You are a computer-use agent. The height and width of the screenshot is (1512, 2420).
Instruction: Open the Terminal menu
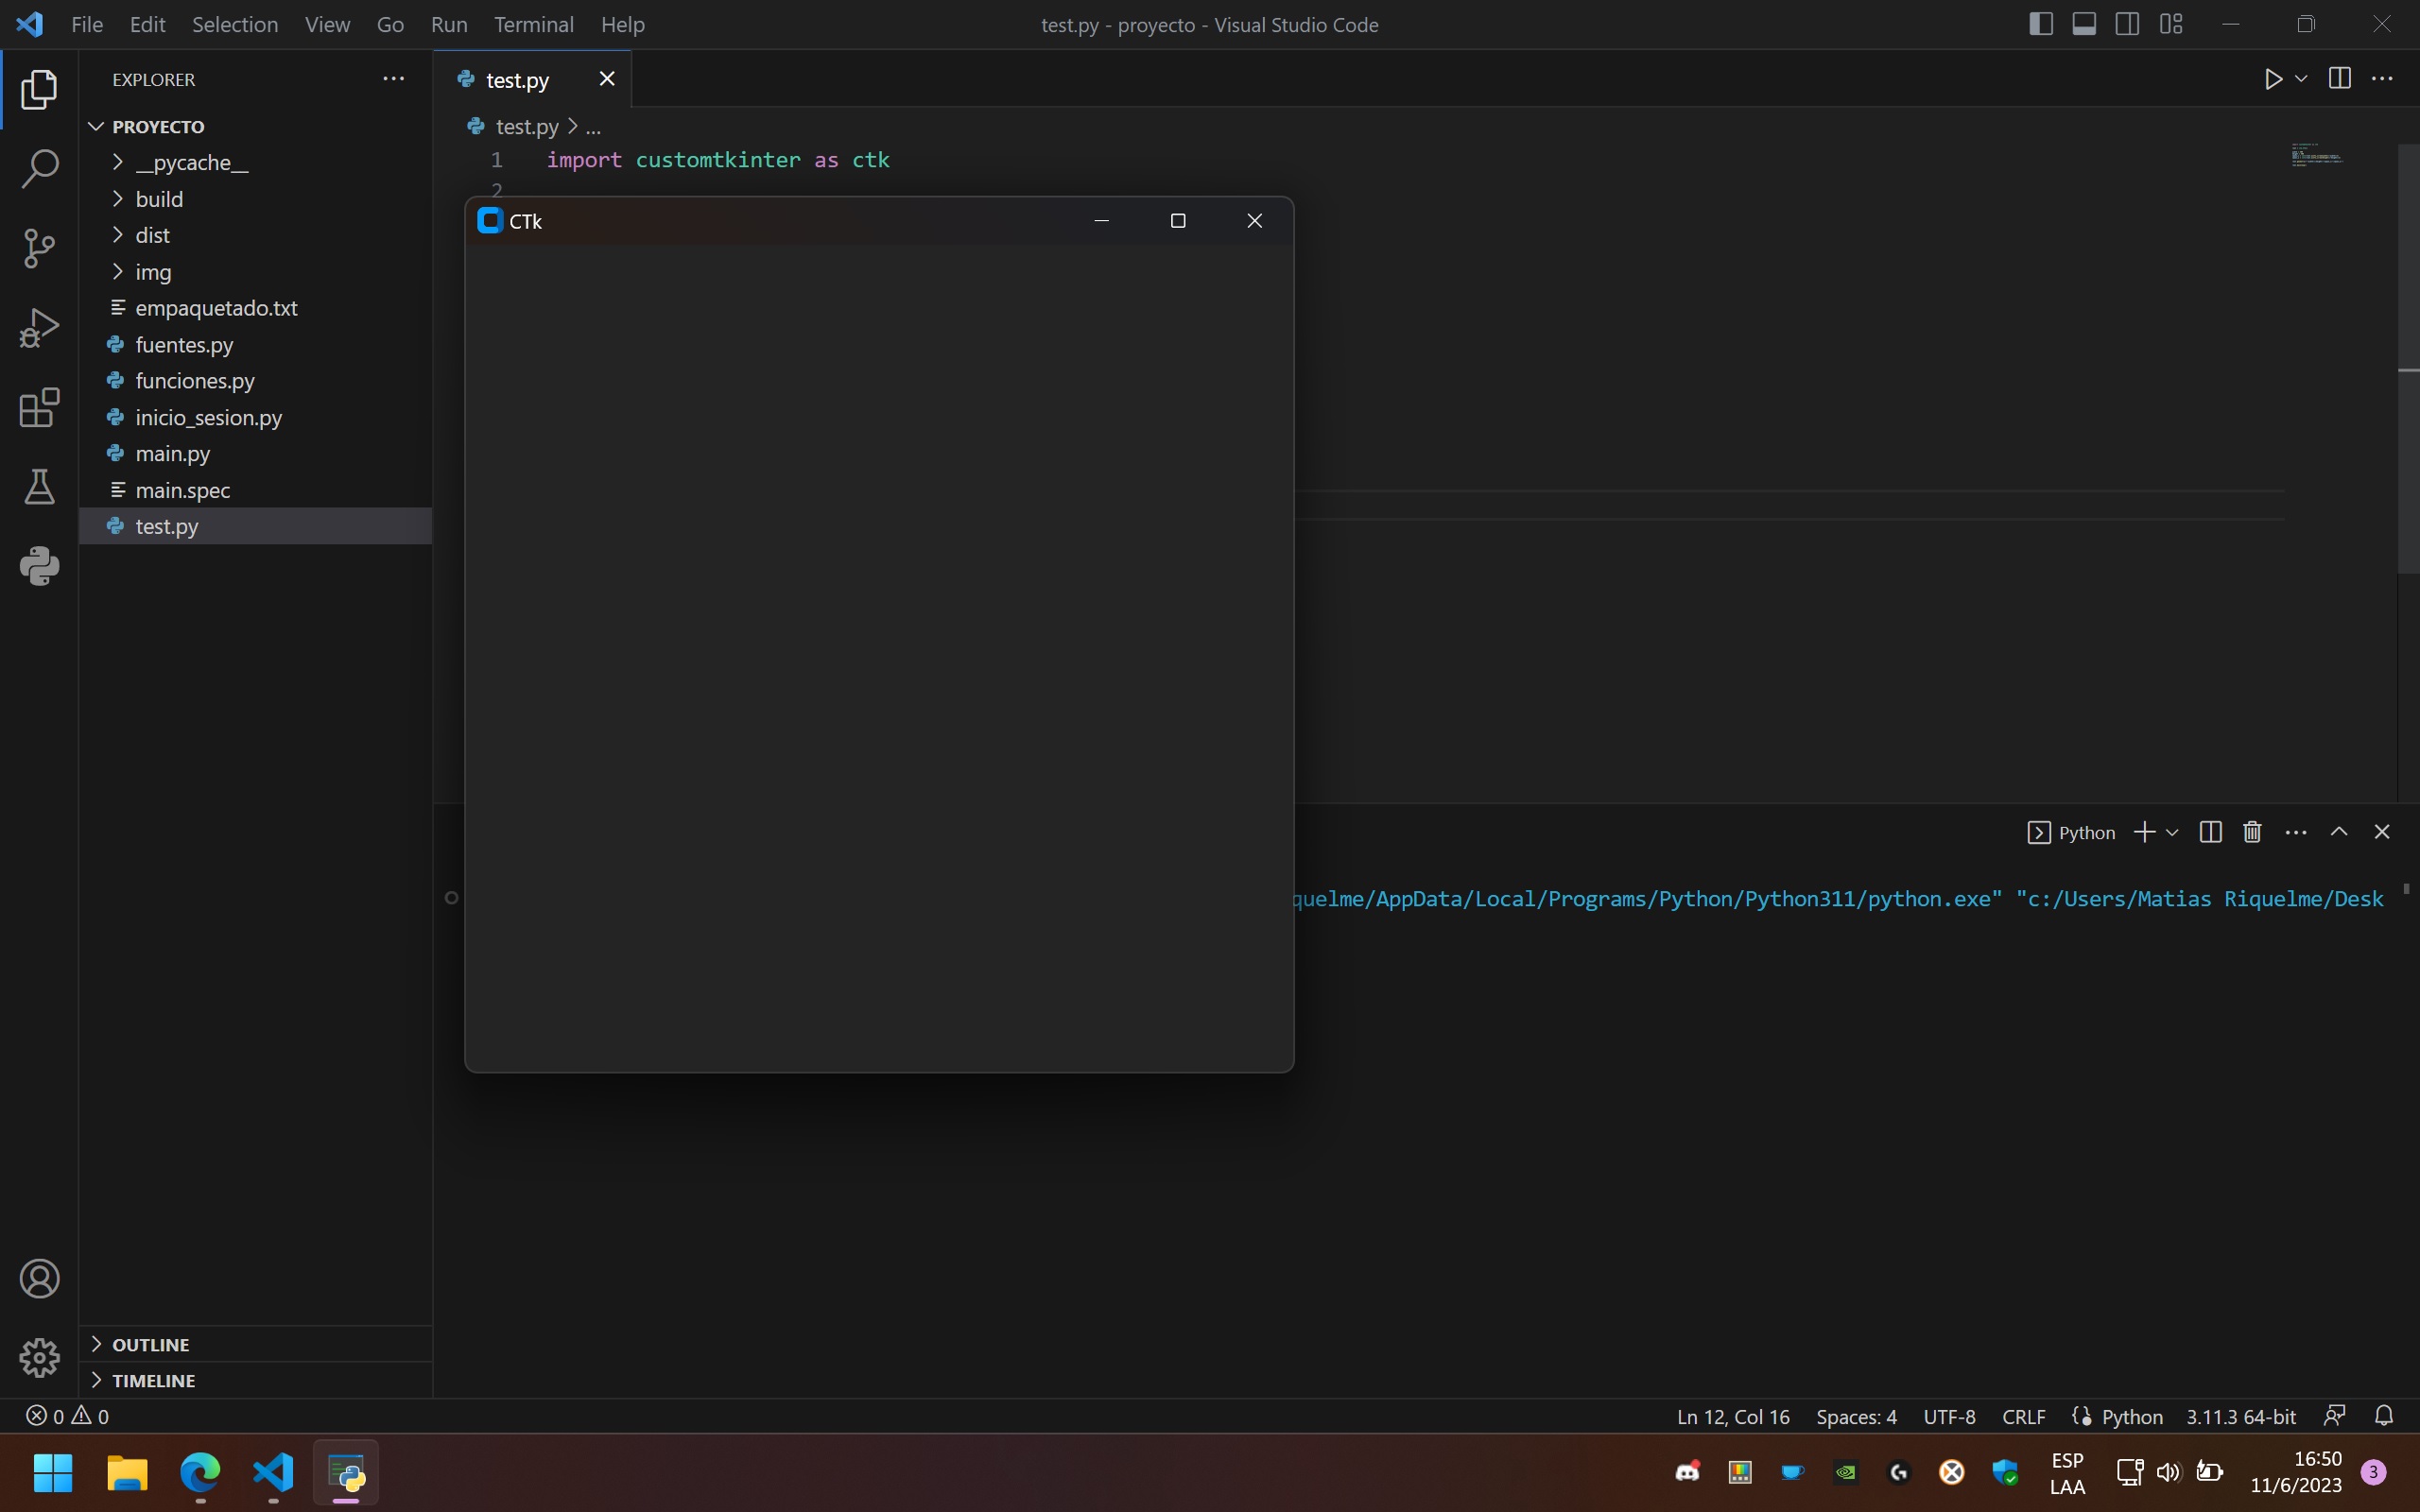click(533, 24)
